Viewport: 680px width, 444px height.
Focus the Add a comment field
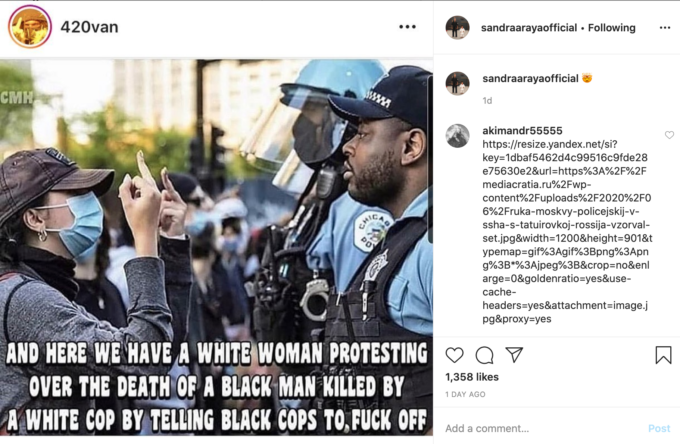pos(542,428)
